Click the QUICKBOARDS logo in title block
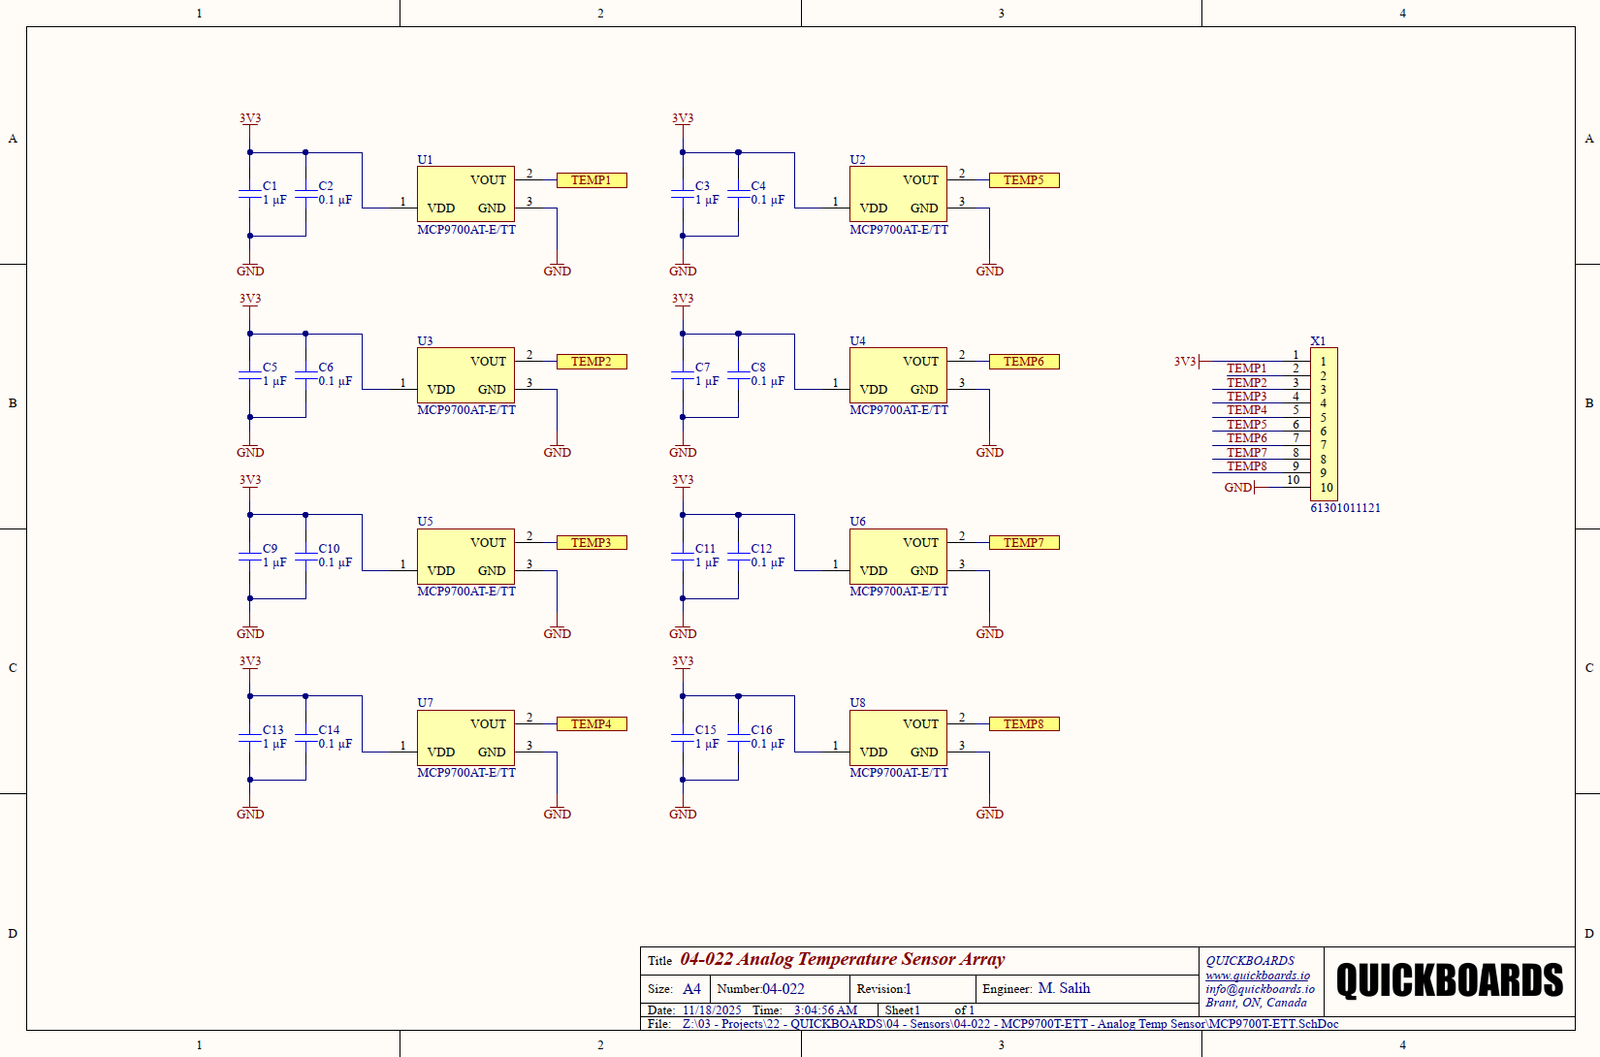This screenshot has height=1057, width=1600. point(1449,981)
